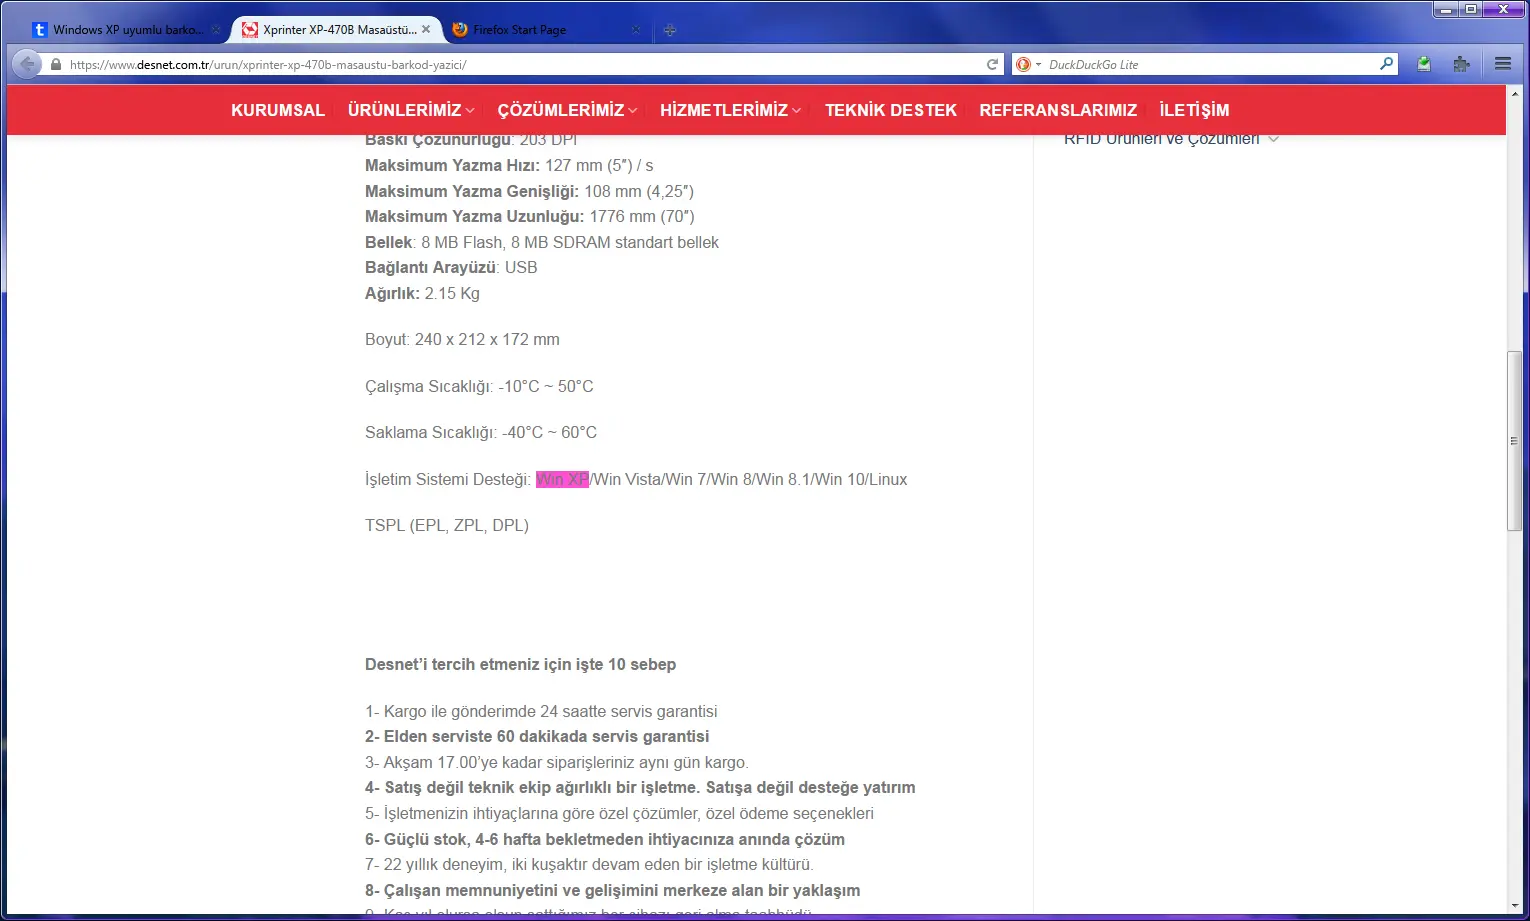Open the add-ons puzzle piece icon

pyautogui.click(x=1461, y=64)
